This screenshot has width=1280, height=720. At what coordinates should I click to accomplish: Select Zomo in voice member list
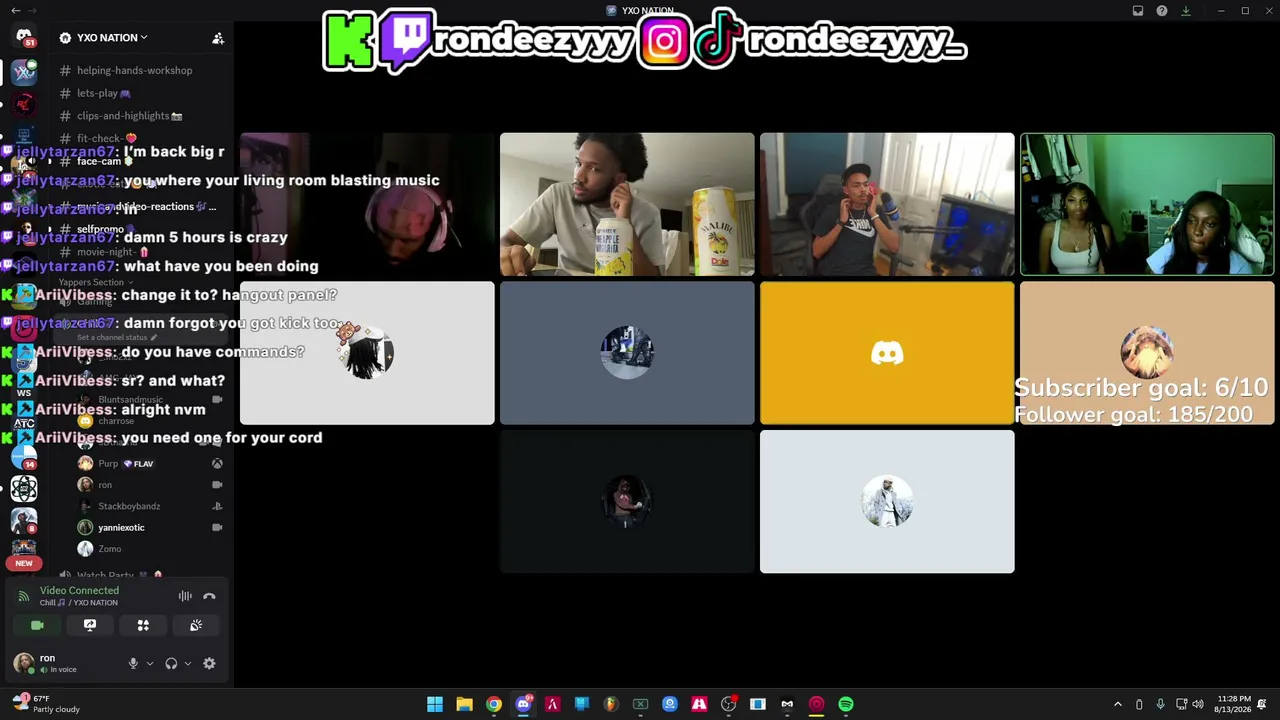tap(150, 549)
